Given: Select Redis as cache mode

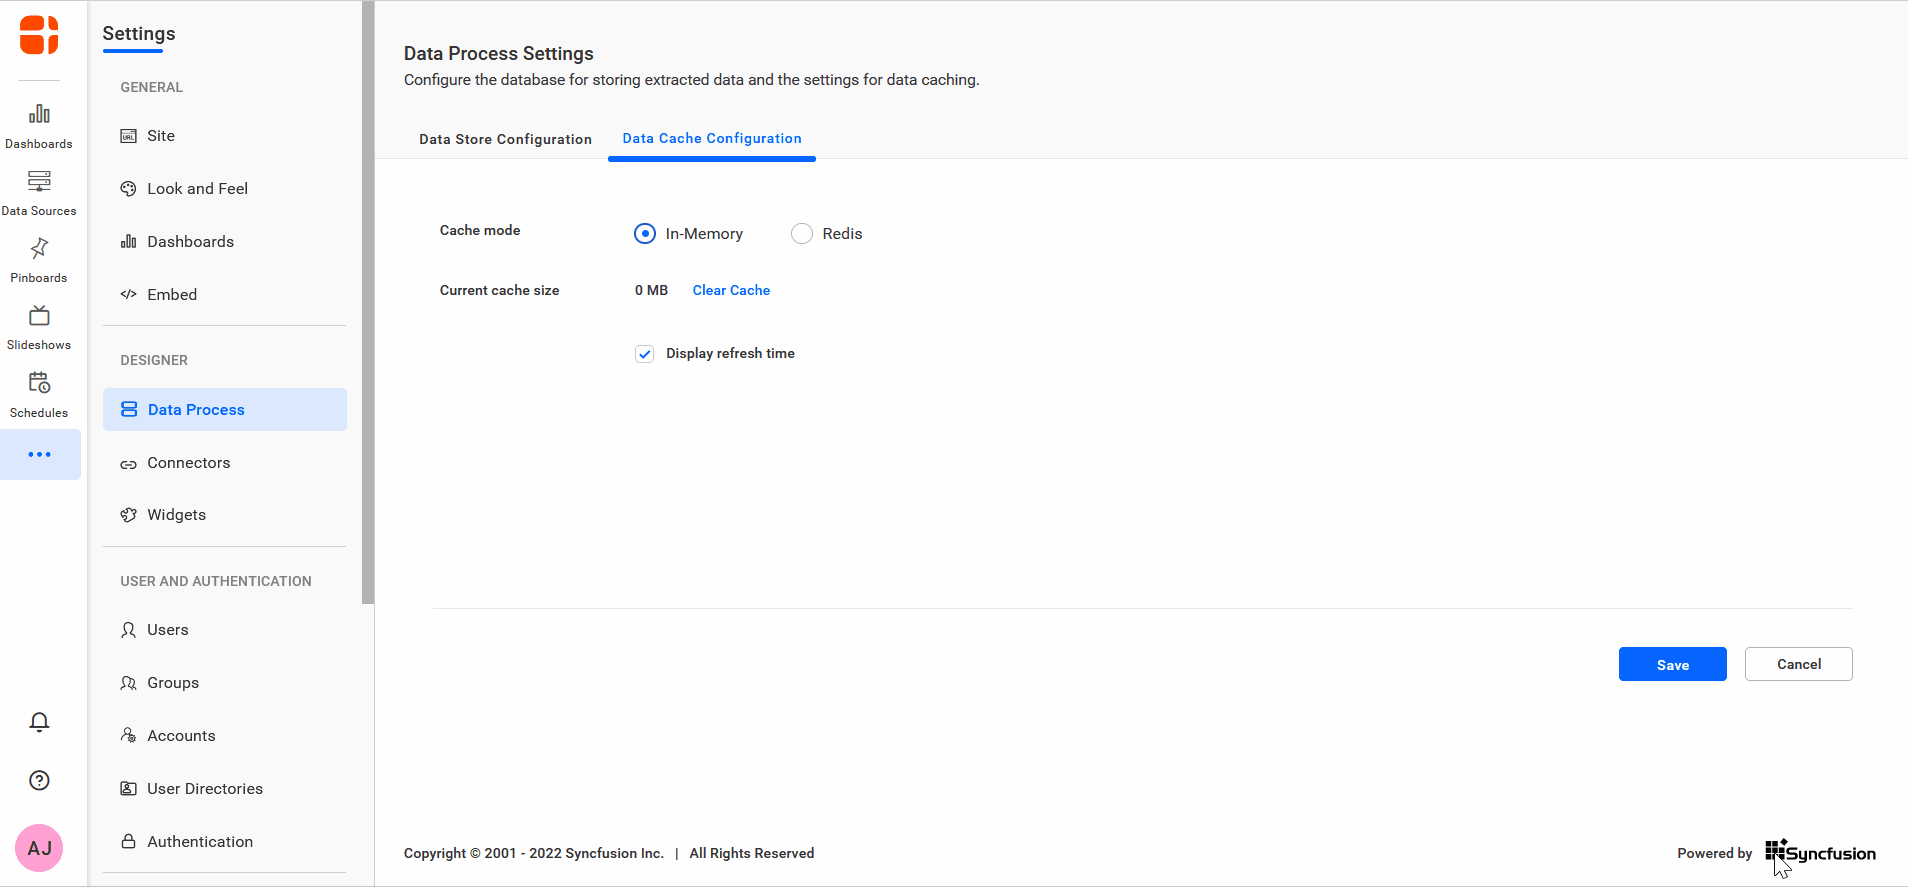Looking at the screenshot, I should 802,234.
